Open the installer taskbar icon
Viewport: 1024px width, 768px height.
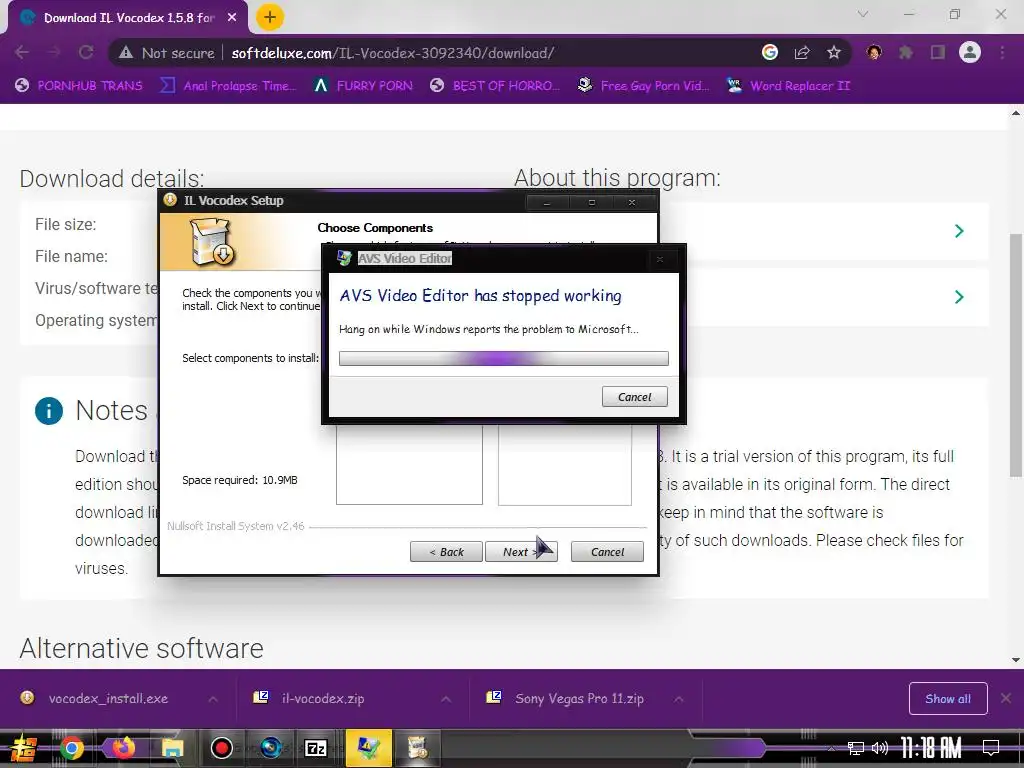[417, 748]
